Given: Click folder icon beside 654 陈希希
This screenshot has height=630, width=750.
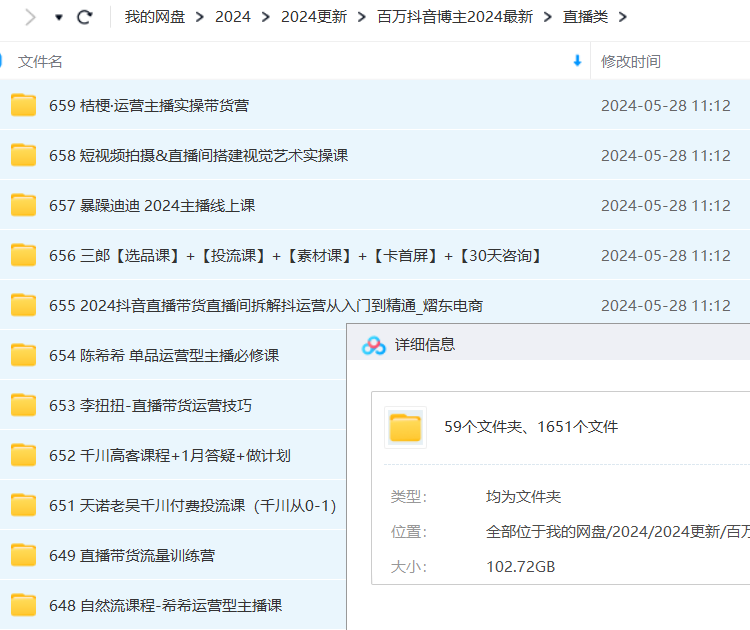Looking at the screenshot, I should click(x=23, y=355).
